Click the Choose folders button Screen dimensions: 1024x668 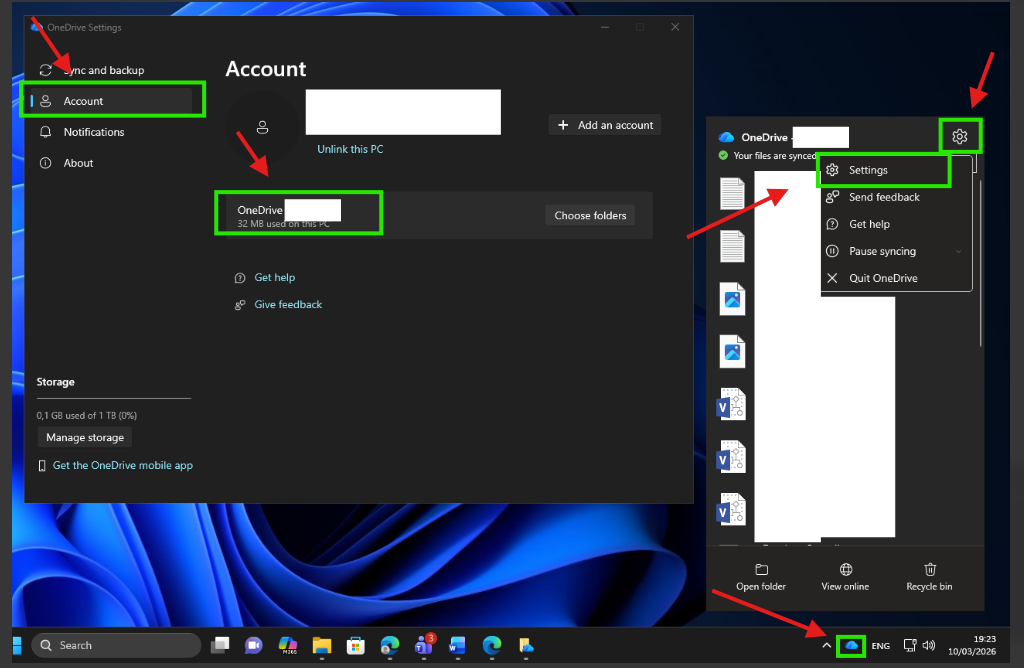(590, 215)
